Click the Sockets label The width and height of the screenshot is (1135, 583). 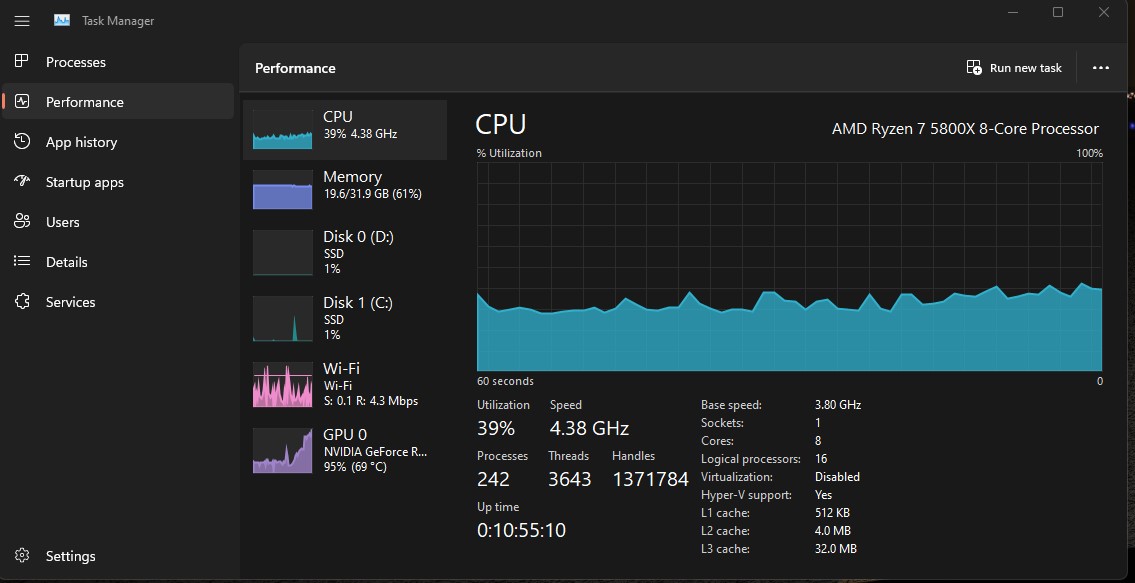pos(722,423)
